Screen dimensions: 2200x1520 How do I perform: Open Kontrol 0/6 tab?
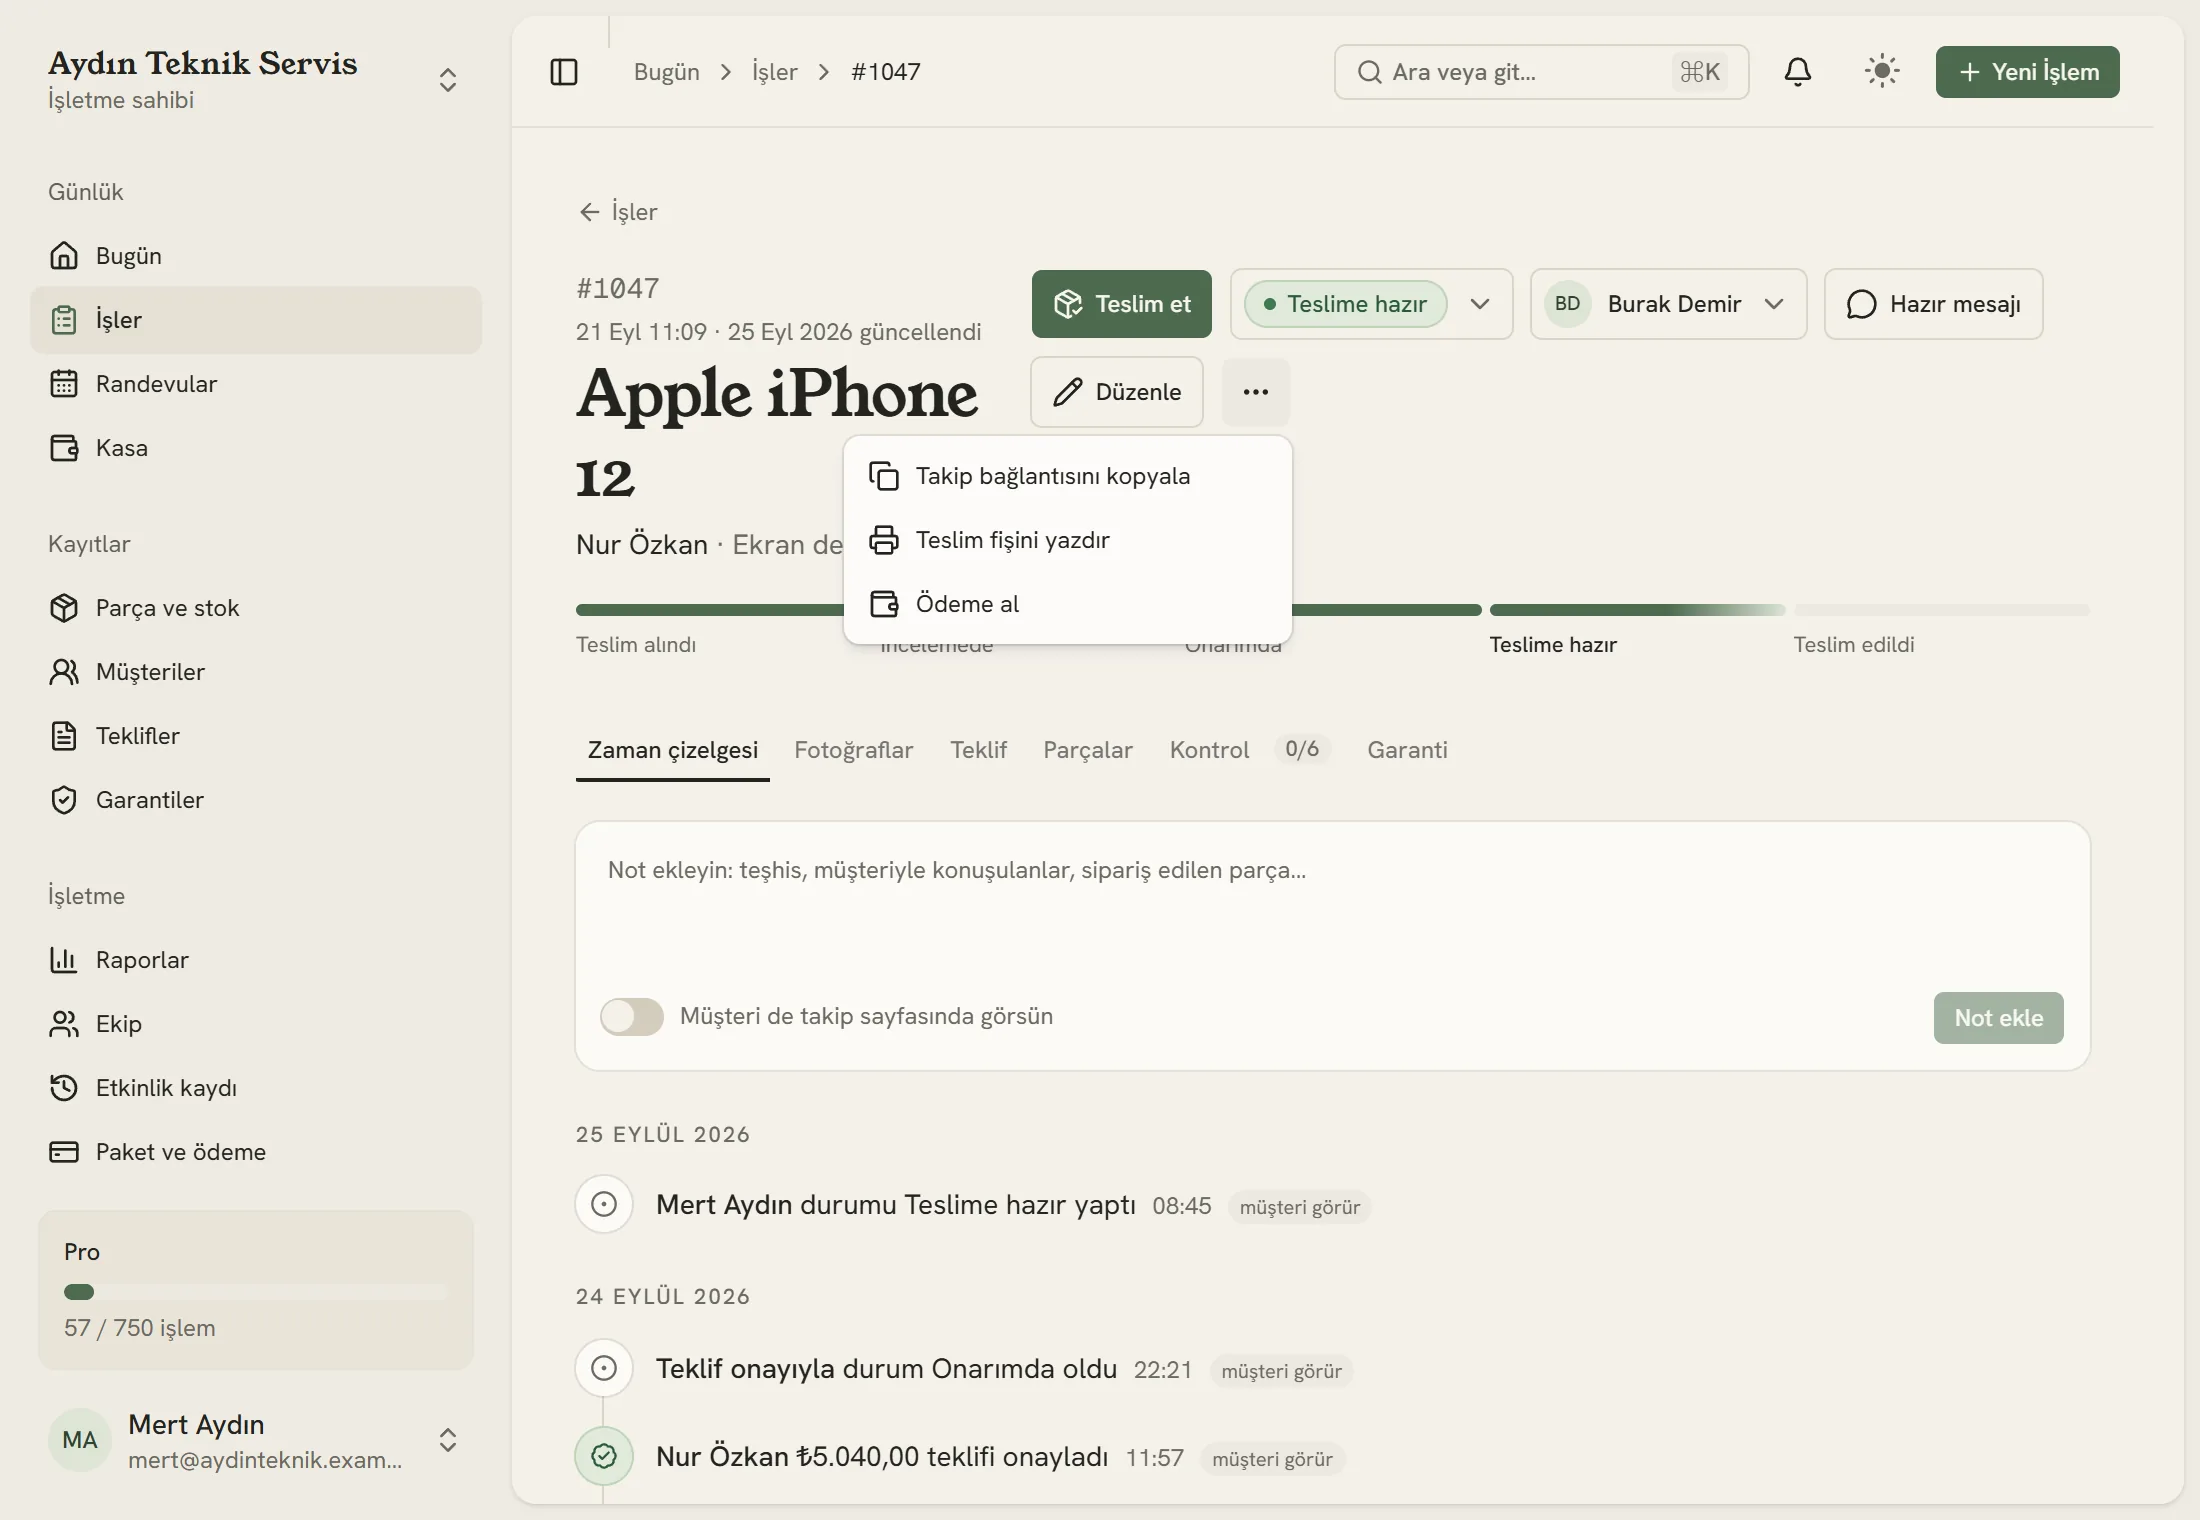(1250, 750)
